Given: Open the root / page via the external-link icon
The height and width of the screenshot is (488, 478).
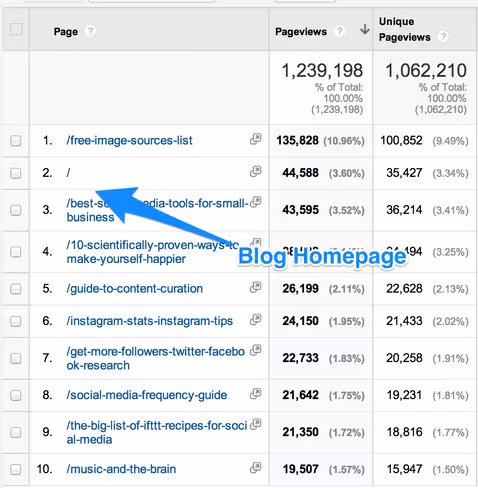Looking at the screenshot, I should click(255, 171).
